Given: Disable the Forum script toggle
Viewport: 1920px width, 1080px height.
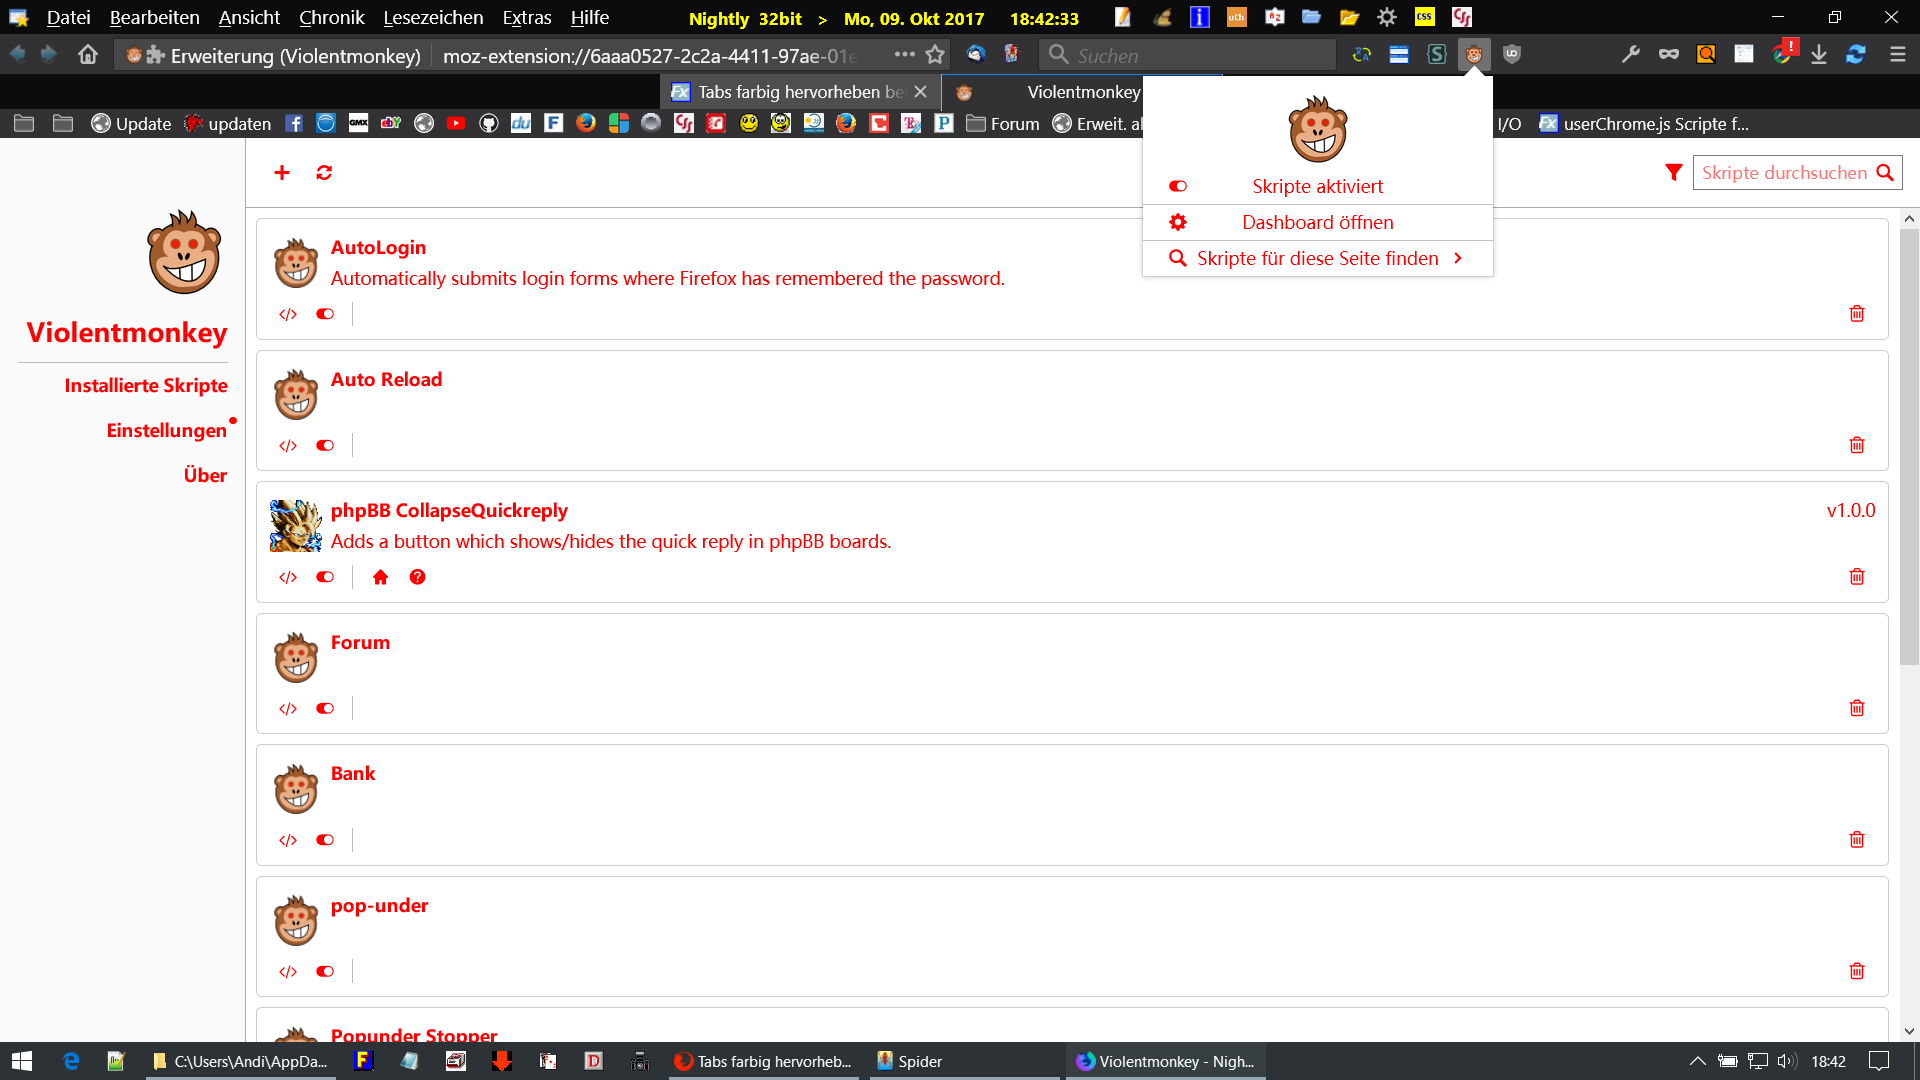Looking at the screenshot, I should [x=325, y=709].
